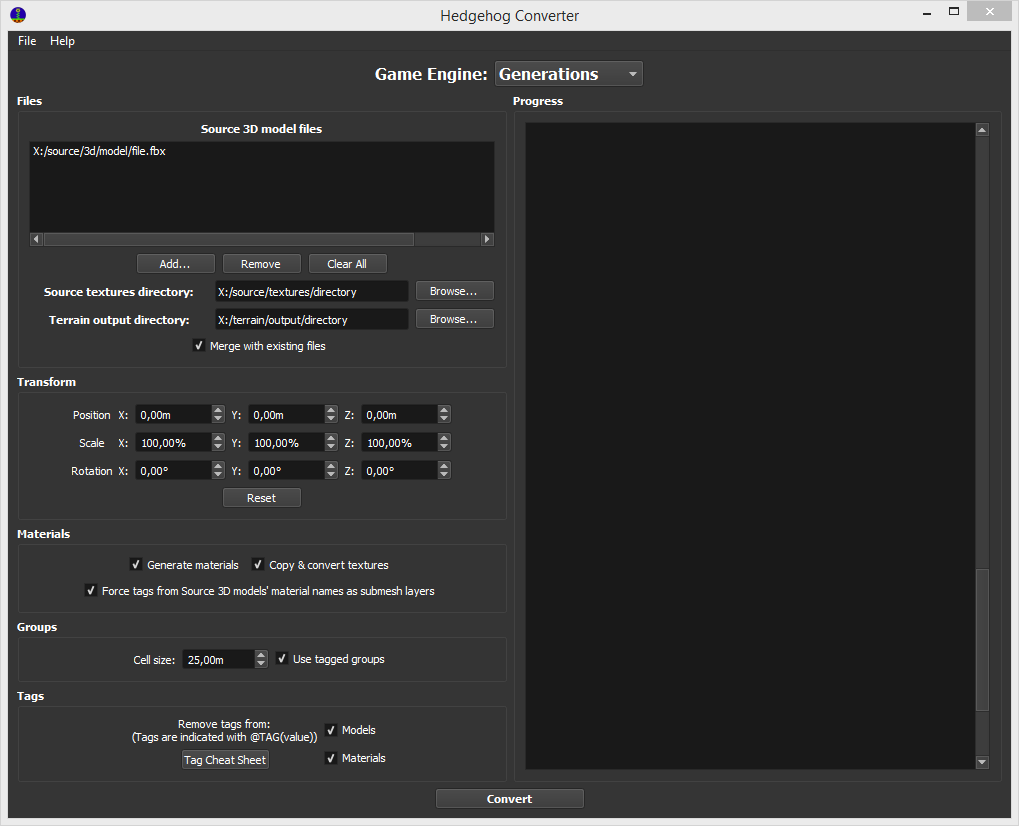
Task: Increase Scale Y with up arrow
Action: point(331,438)
